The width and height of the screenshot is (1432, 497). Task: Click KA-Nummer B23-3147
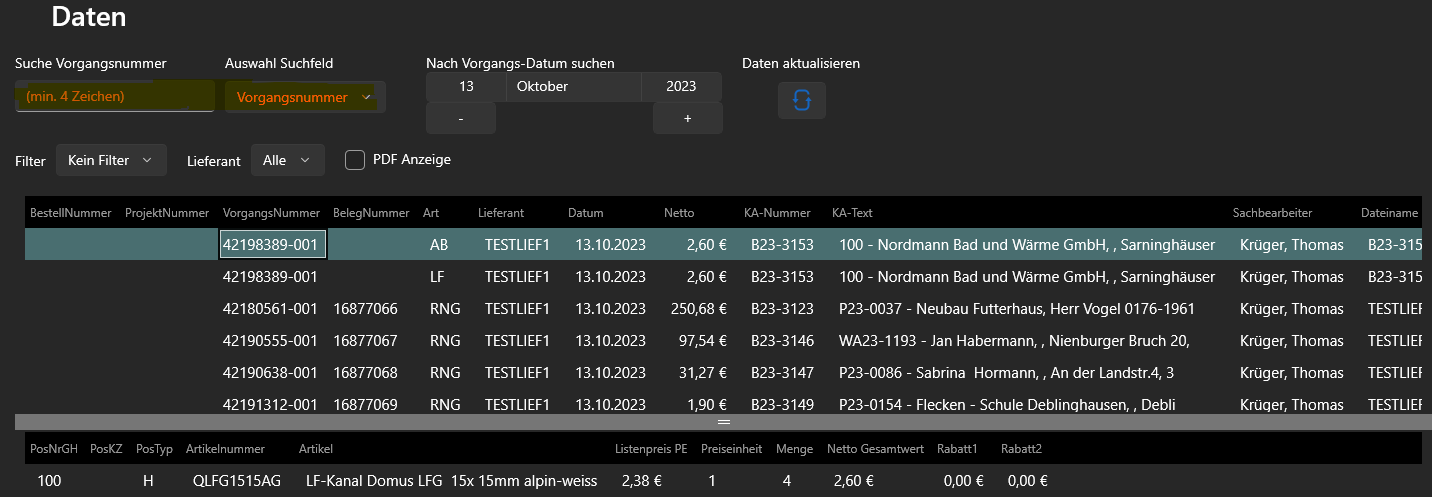click(x=782, y=373)
